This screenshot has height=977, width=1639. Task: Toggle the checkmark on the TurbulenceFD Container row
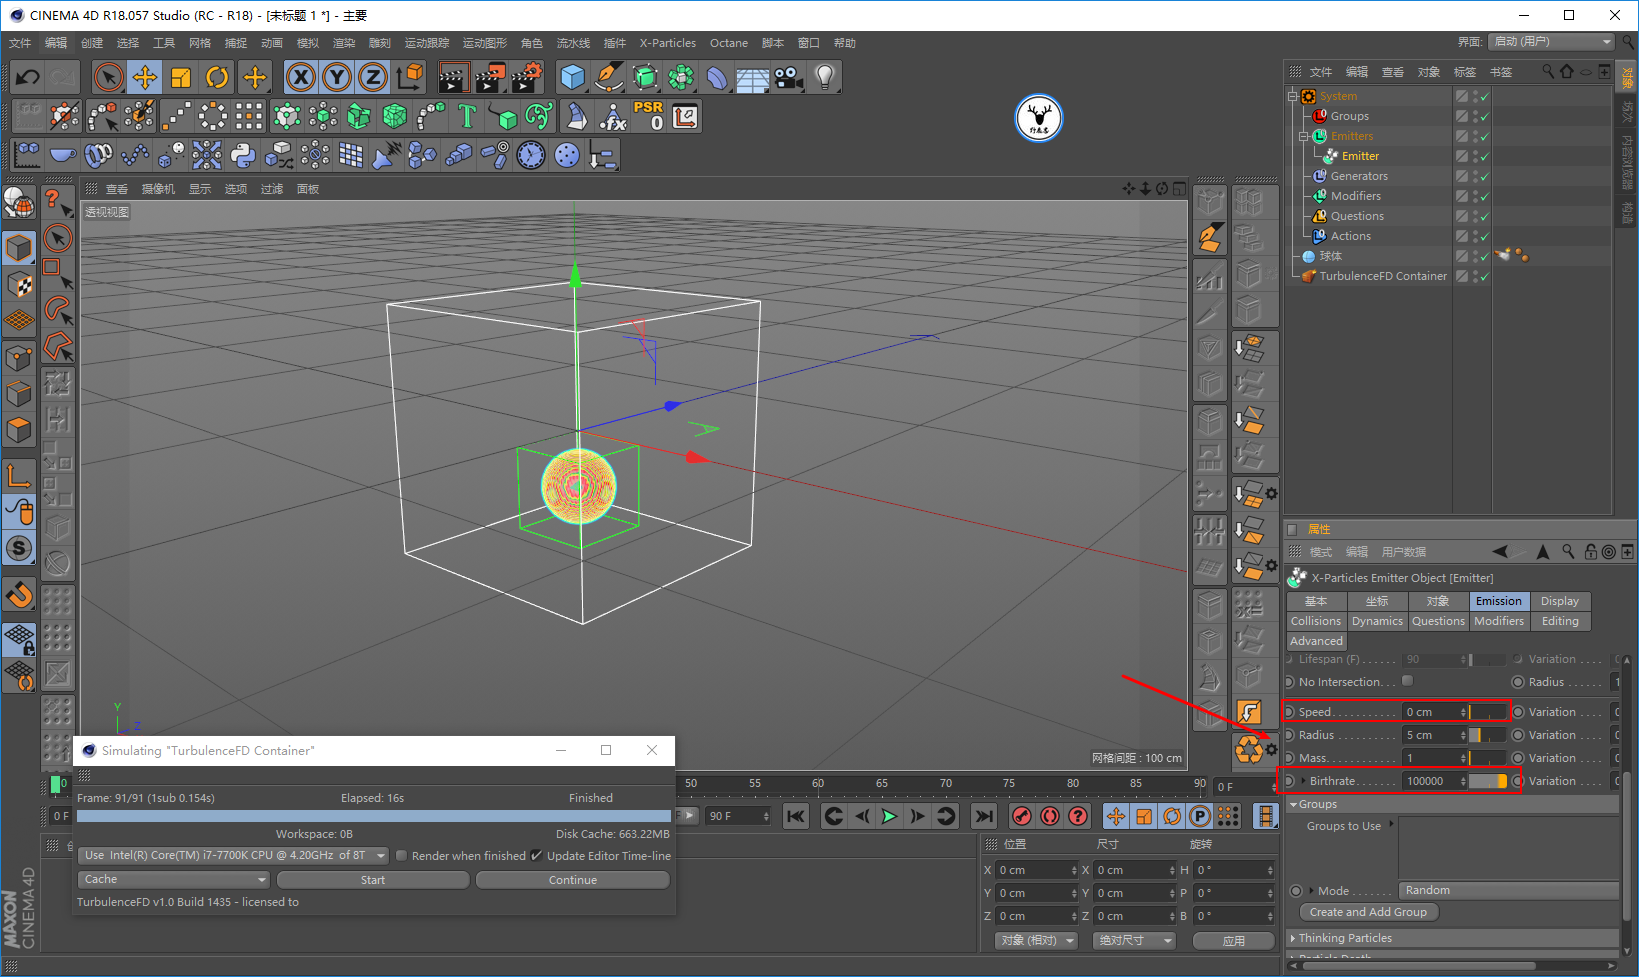coord(1484,276)
